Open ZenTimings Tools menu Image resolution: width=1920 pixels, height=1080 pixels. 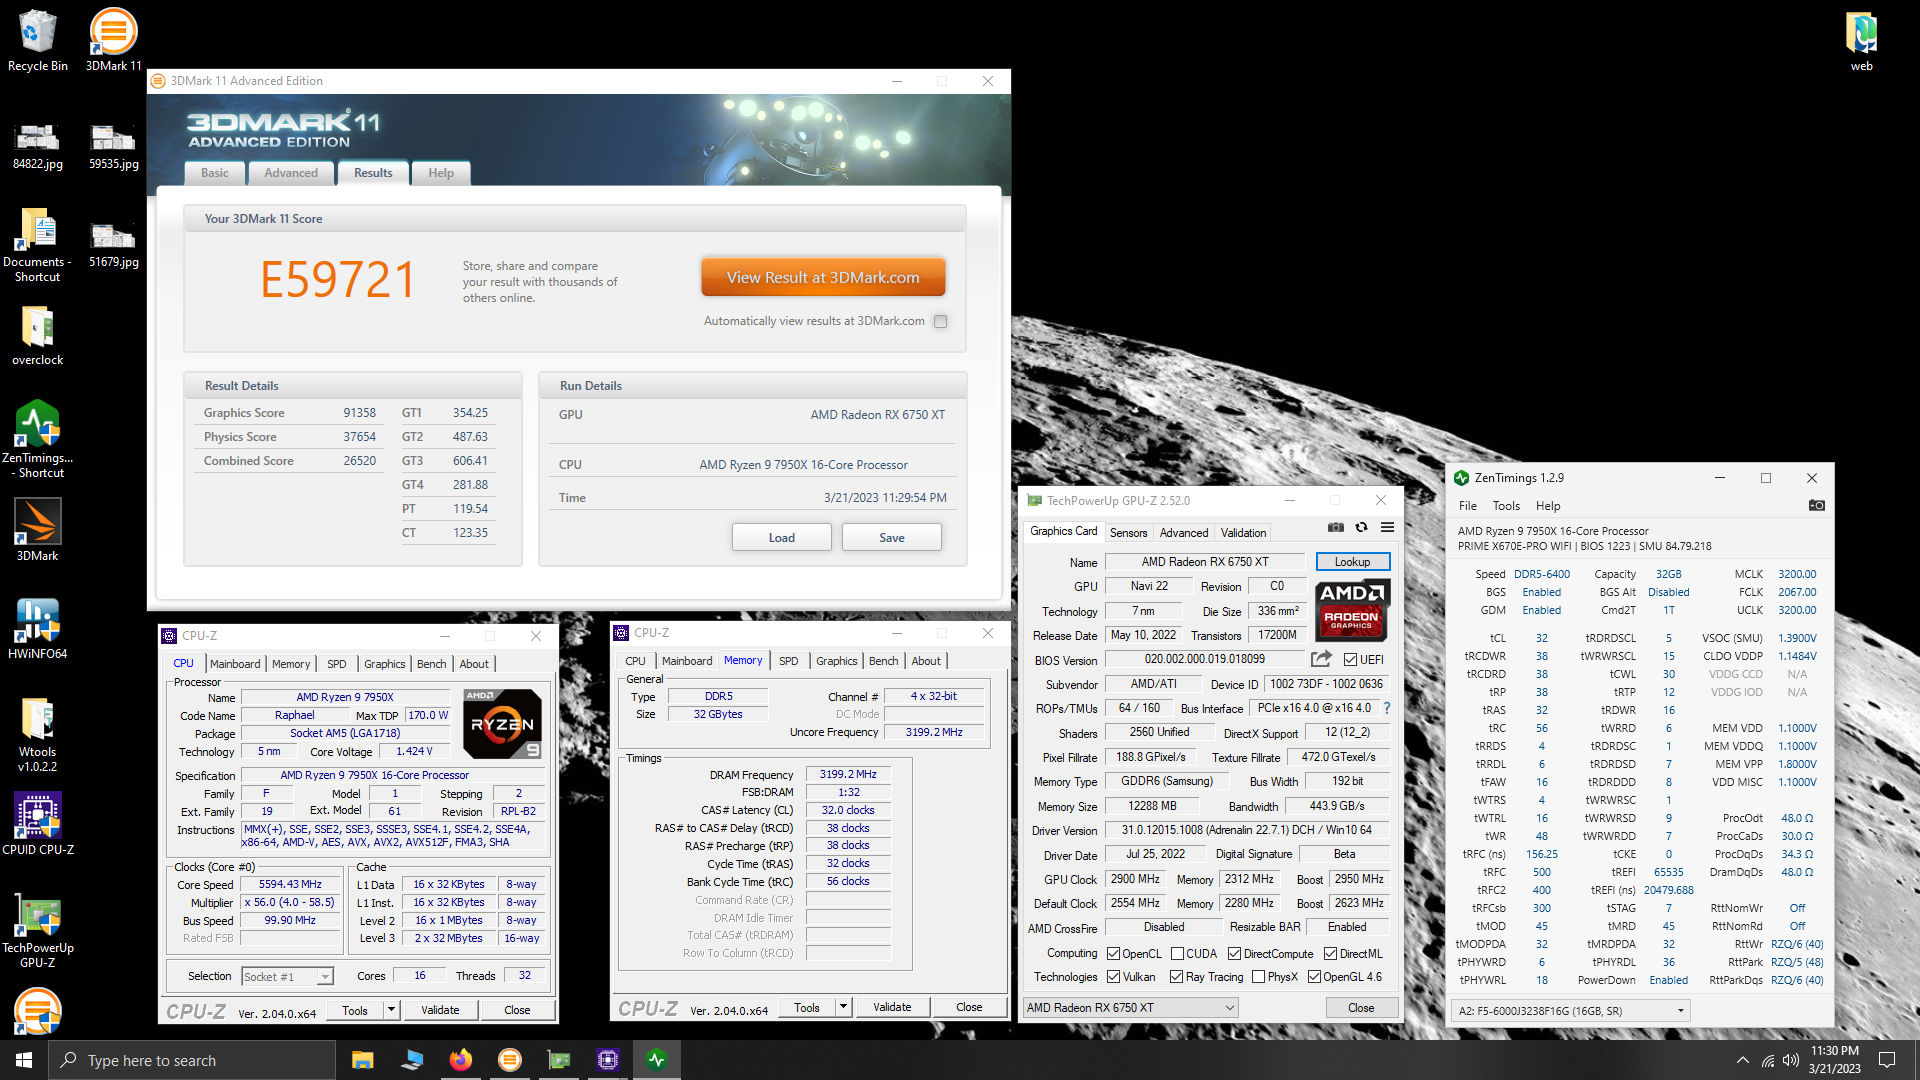1506,506
